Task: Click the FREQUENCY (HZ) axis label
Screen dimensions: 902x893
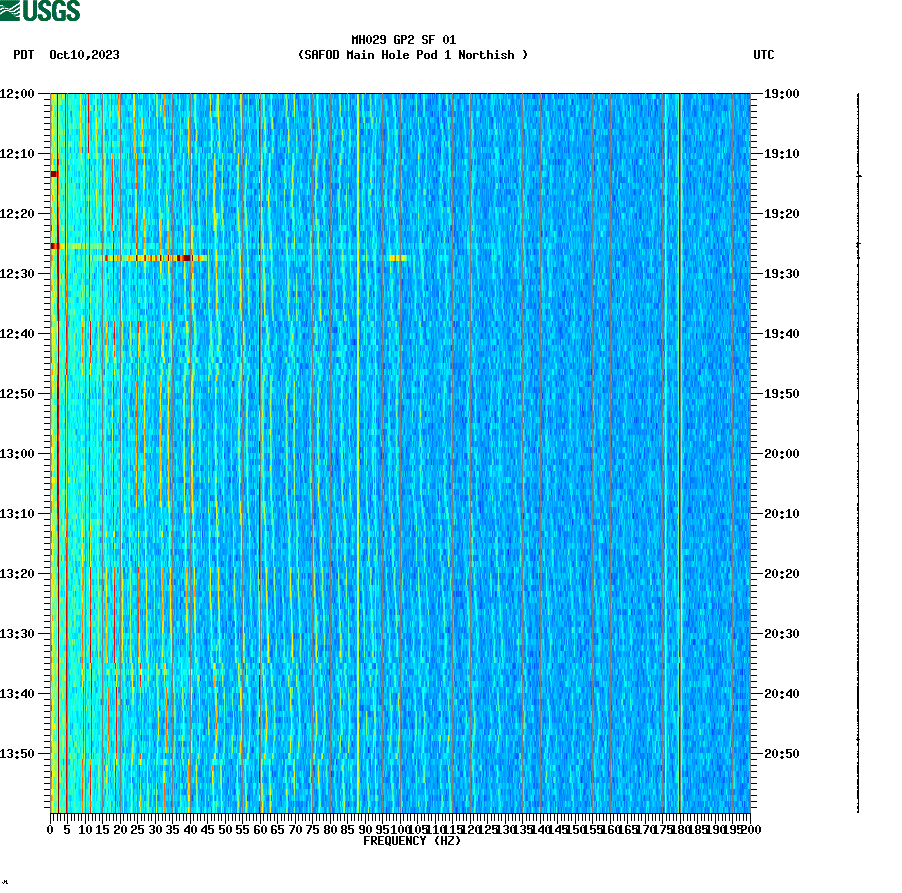Action: (x=412, y=841)
